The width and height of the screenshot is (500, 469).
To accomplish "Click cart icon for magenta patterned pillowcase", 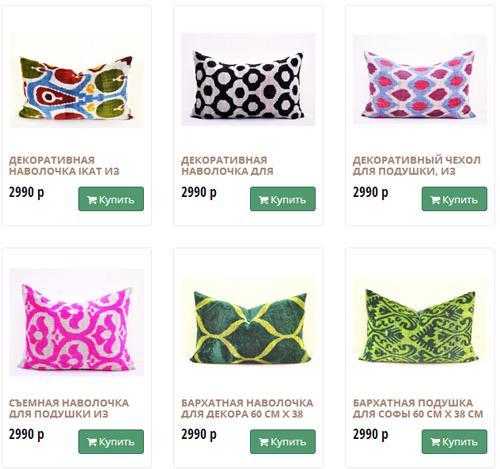I will point(92,442).
